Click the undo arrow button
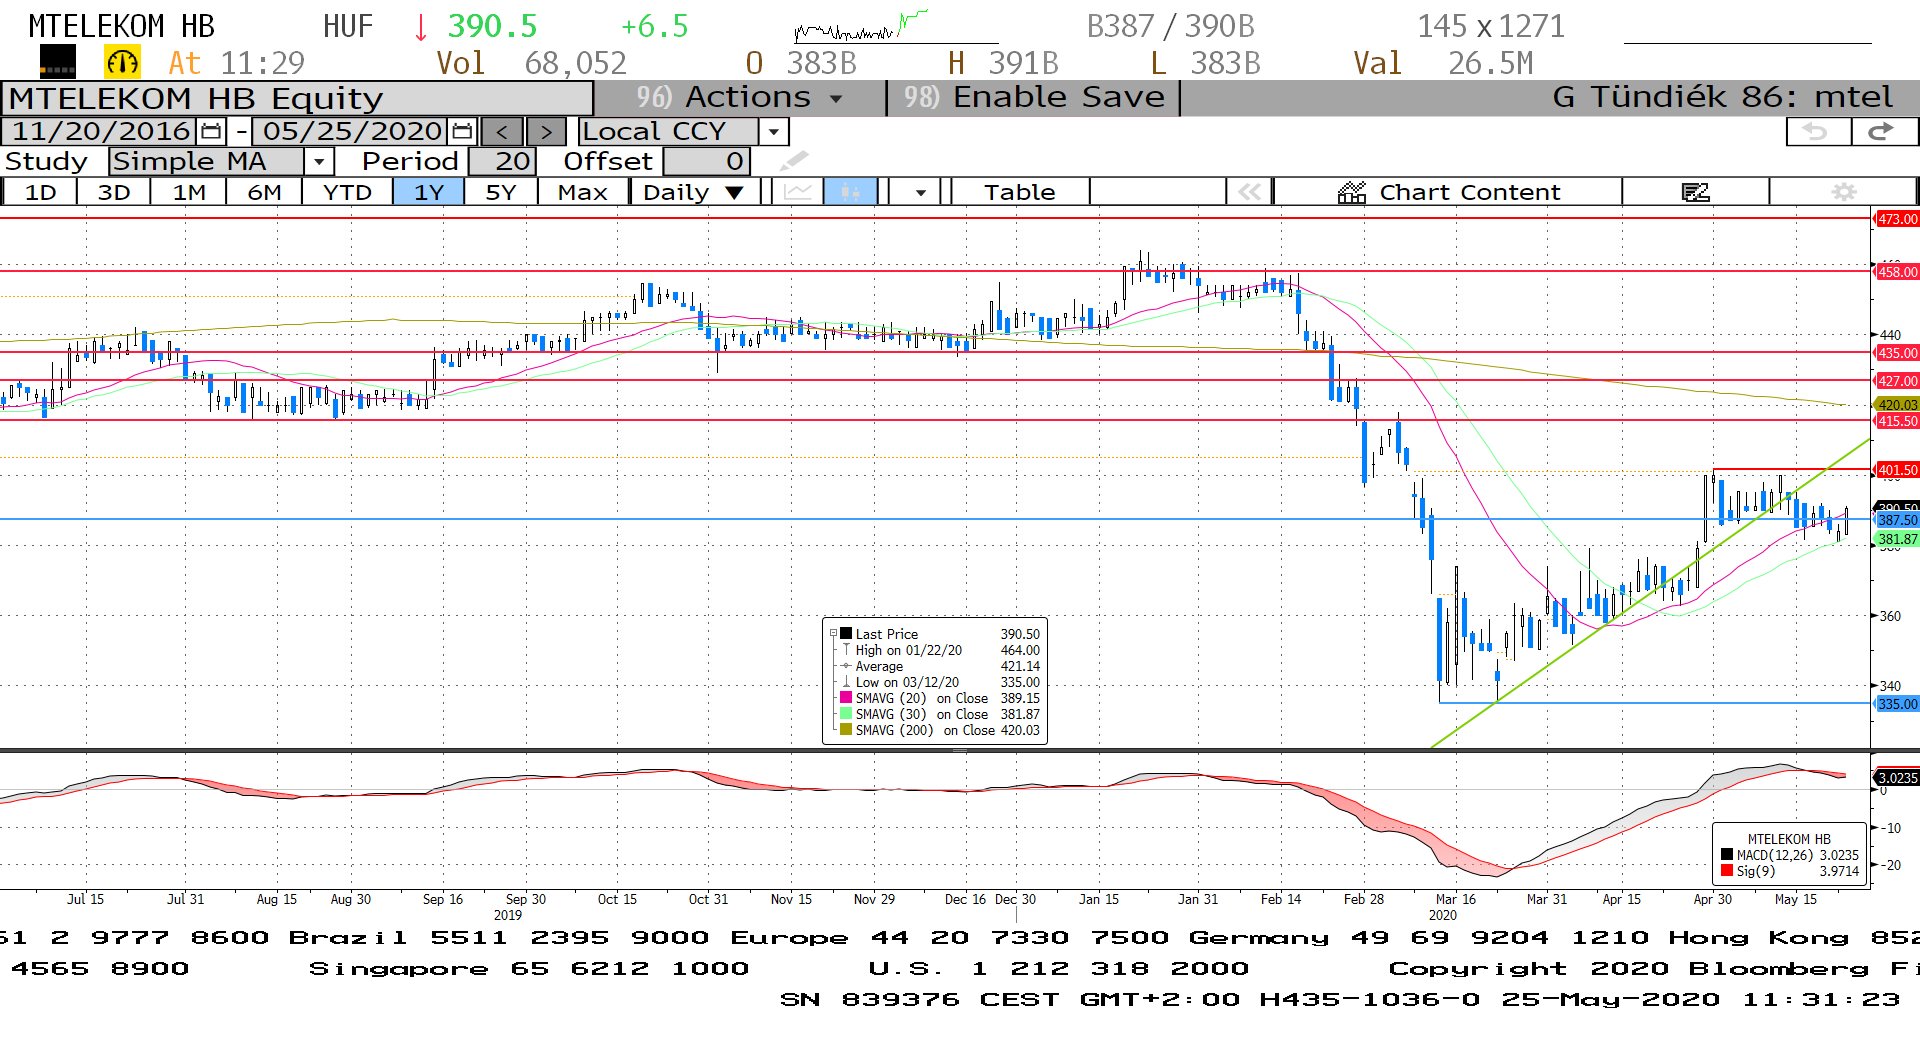The width and height of the screenshot is (1920, 1039). coord(1816,132)
